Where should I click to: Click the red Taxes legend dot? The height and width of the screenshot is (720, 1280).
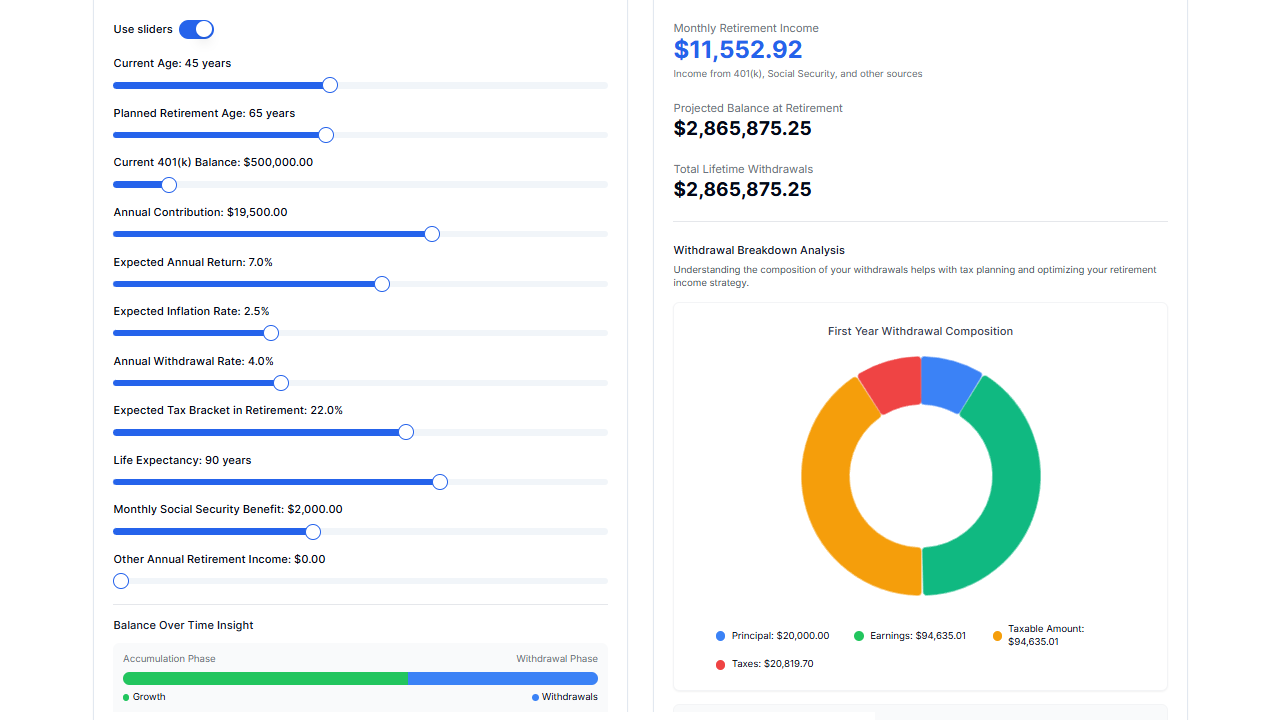(x=720, y=663)
